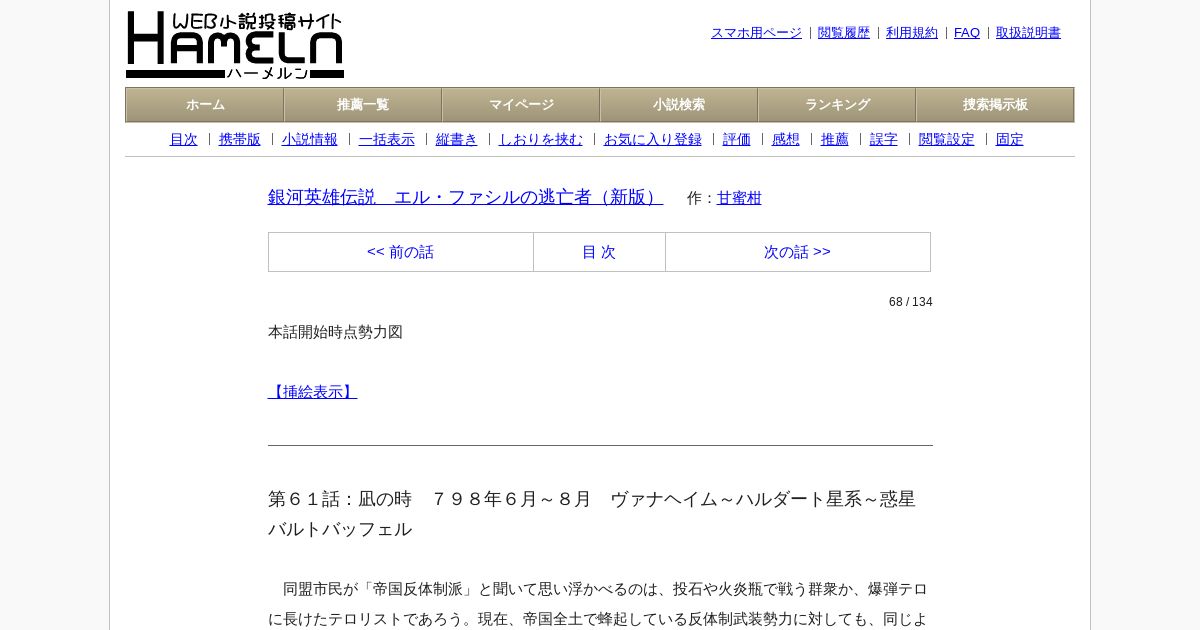Click the 68 / 134 page counter
Screen dimensions: 1200x630
tap(911, 302)
